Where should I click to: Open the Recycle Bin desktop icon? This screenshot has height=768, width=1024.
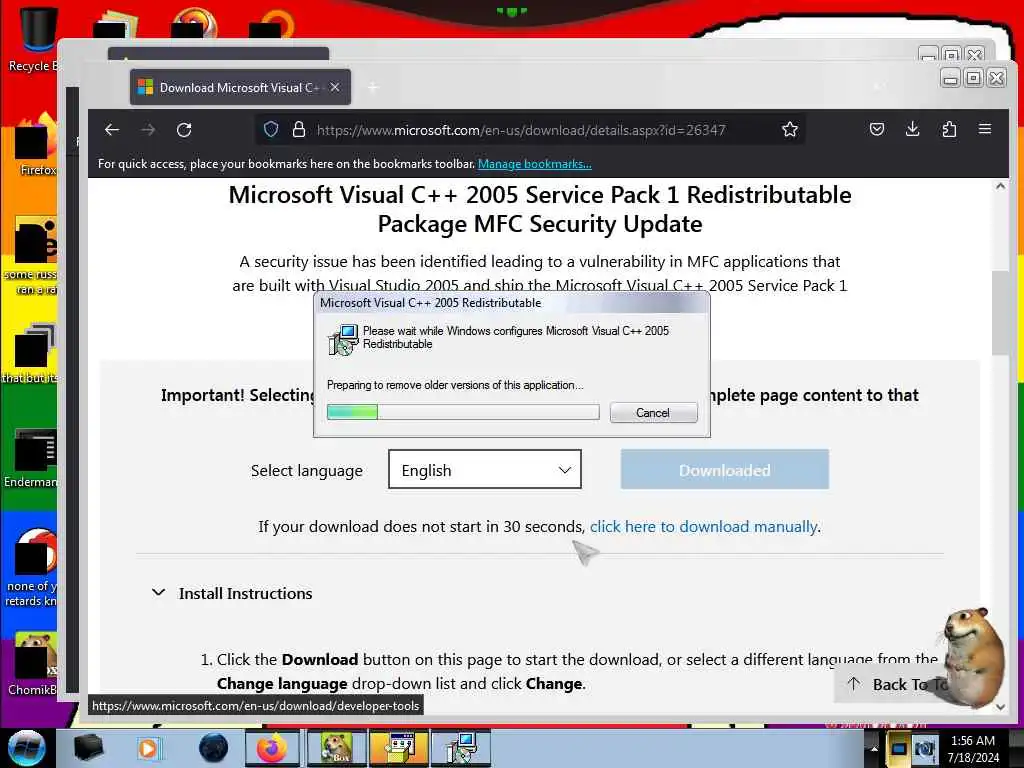click(36, 39)
